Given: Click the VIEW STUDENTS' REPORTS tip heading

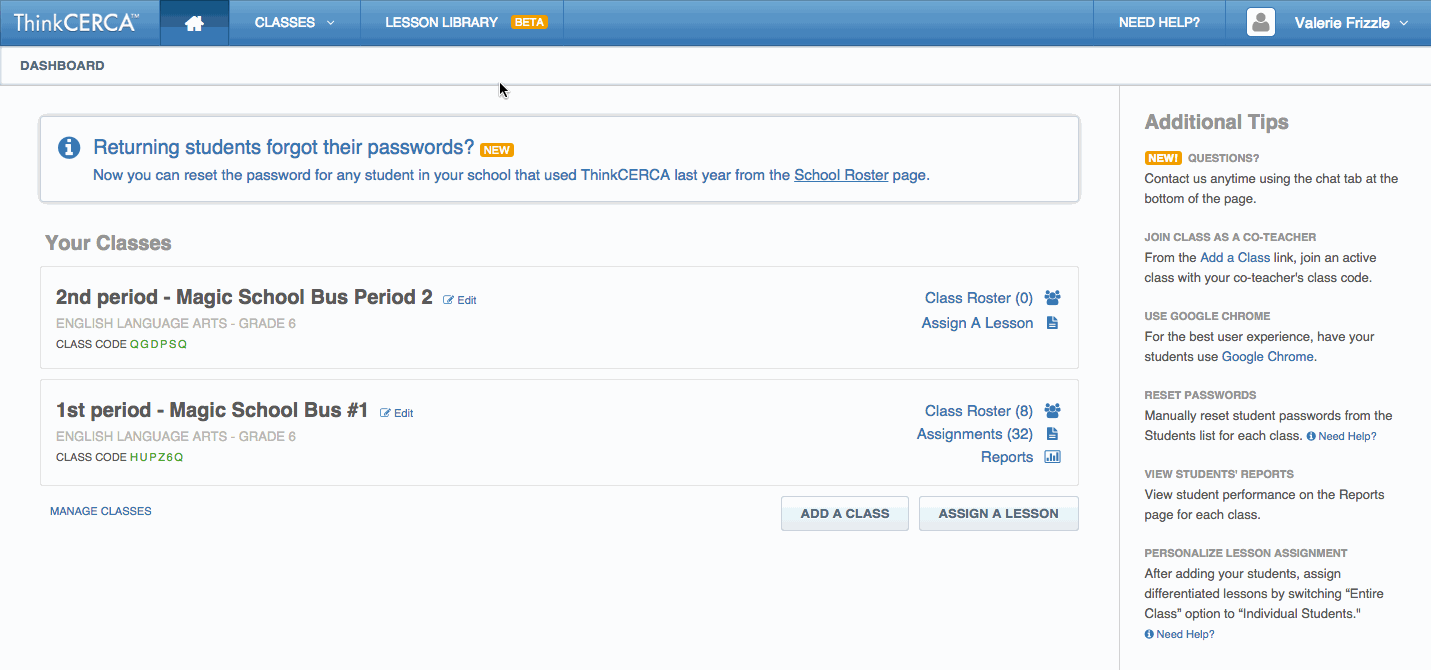Looking at the screenshot, I should pos(1219,474).
